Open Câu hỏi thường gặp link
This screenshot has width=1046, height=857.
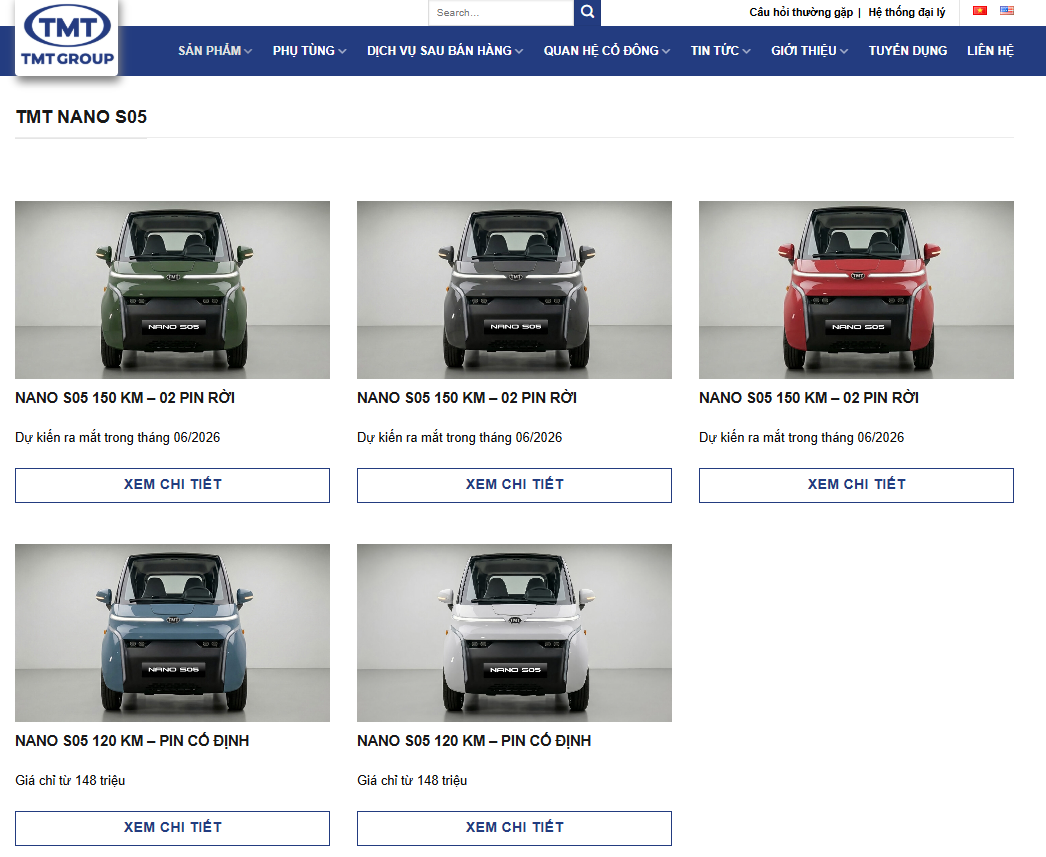801,12
